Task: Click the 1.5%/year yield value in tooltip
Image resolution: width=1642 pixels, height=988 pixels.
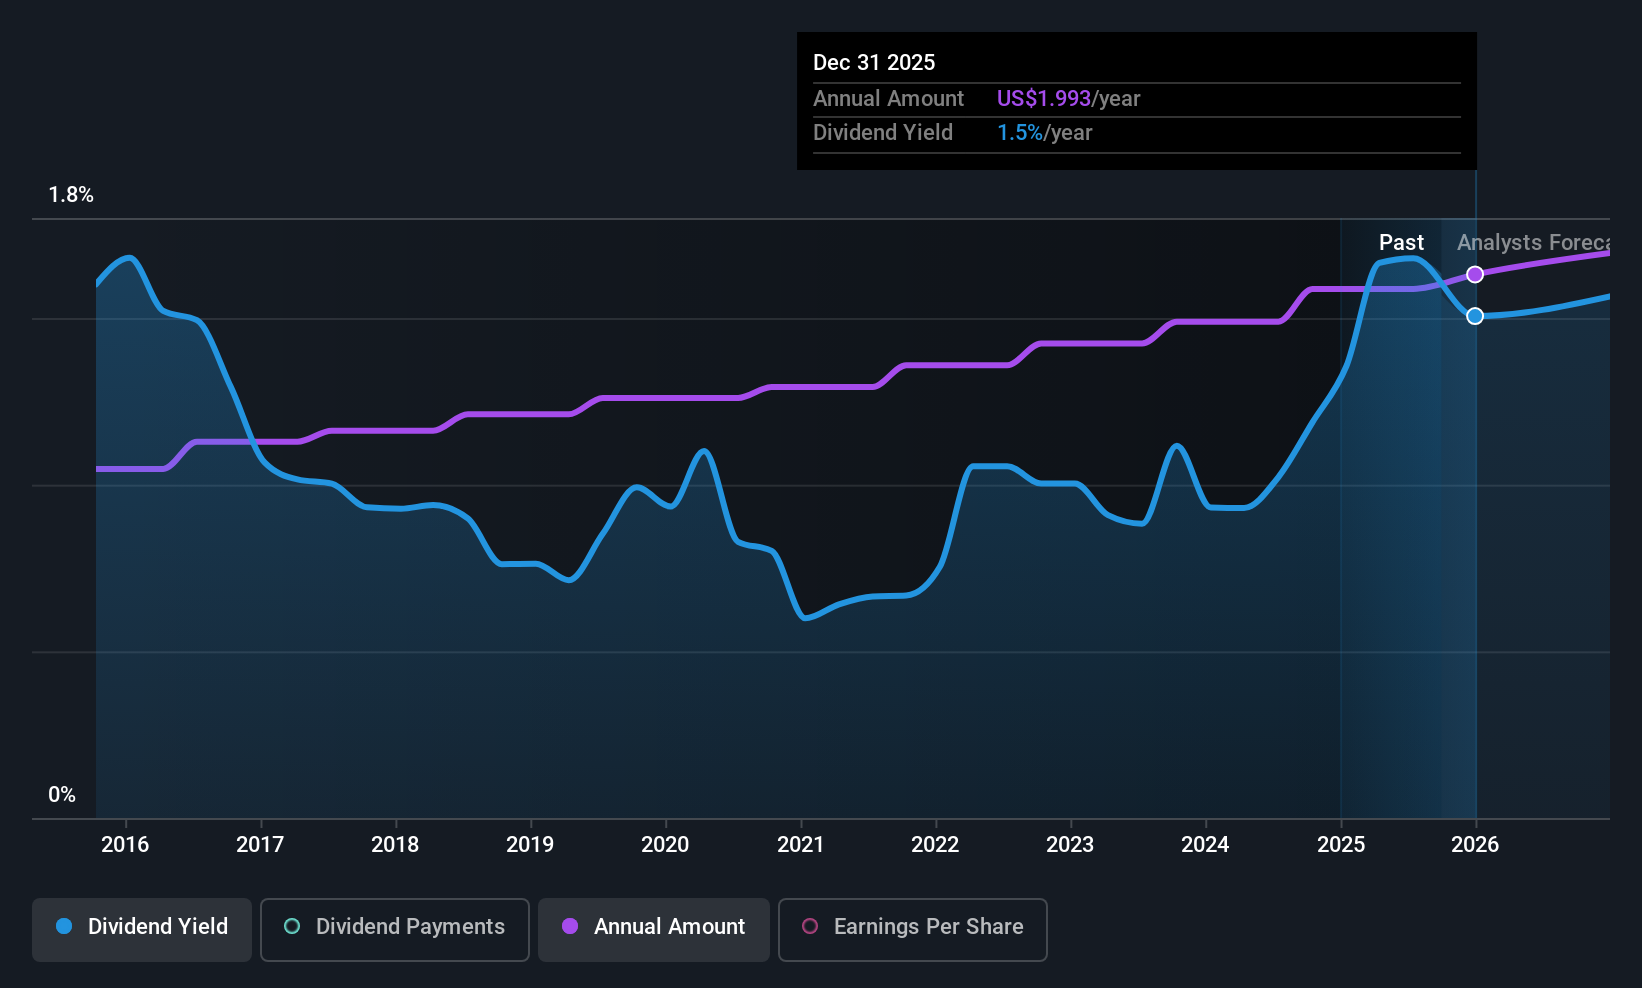Action: click(x=1044, y=133)
